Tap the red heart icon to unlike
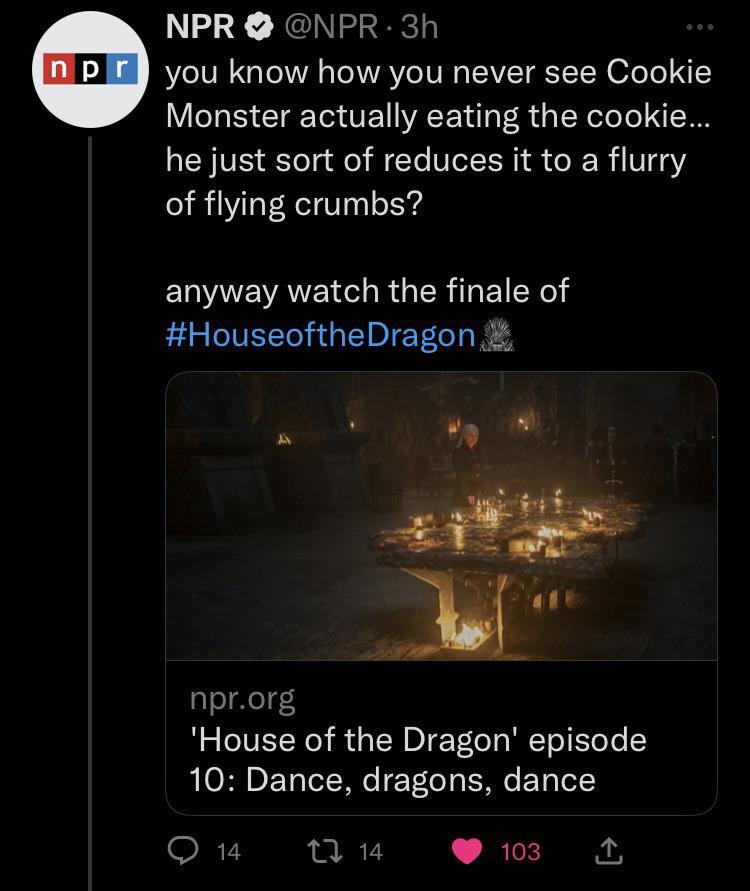The image size is (750, 891). point(466,852)
